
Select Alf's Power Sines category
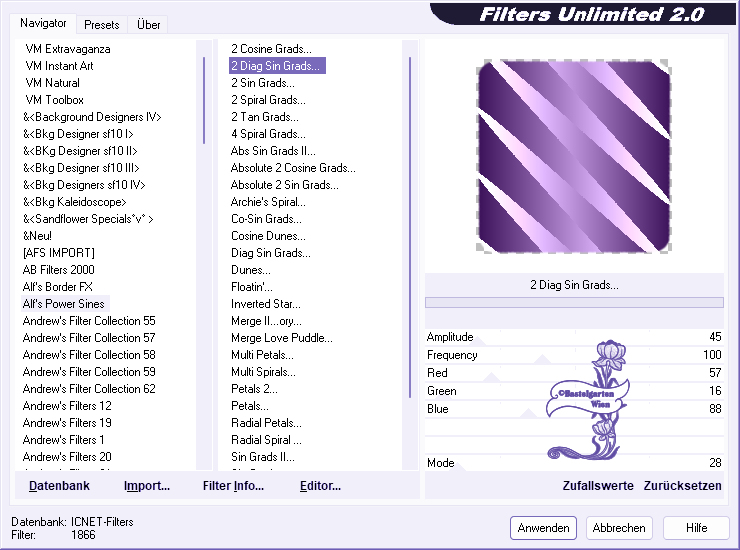pyautogui.click(x=64, y=304)
